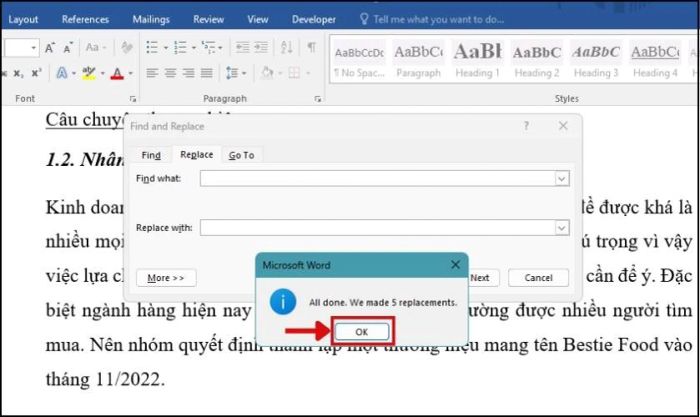This screenshot has width=700, height=417.
Task: Open the View ribbon tab
Action: coord(258,19)
